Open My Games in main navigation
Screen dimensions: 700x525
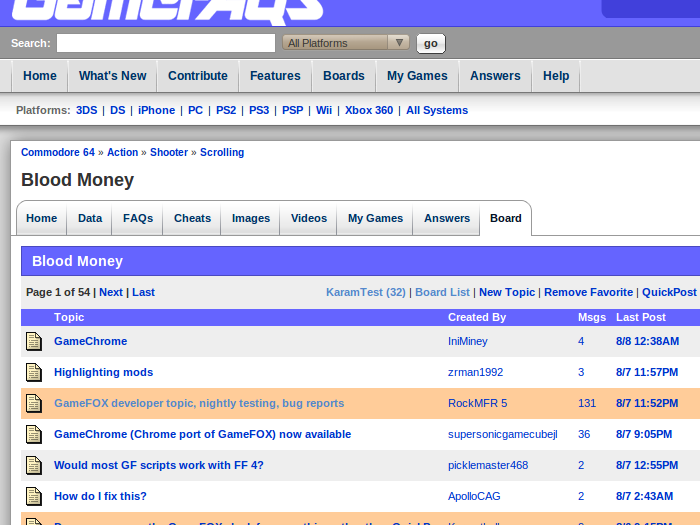point(417,76)
